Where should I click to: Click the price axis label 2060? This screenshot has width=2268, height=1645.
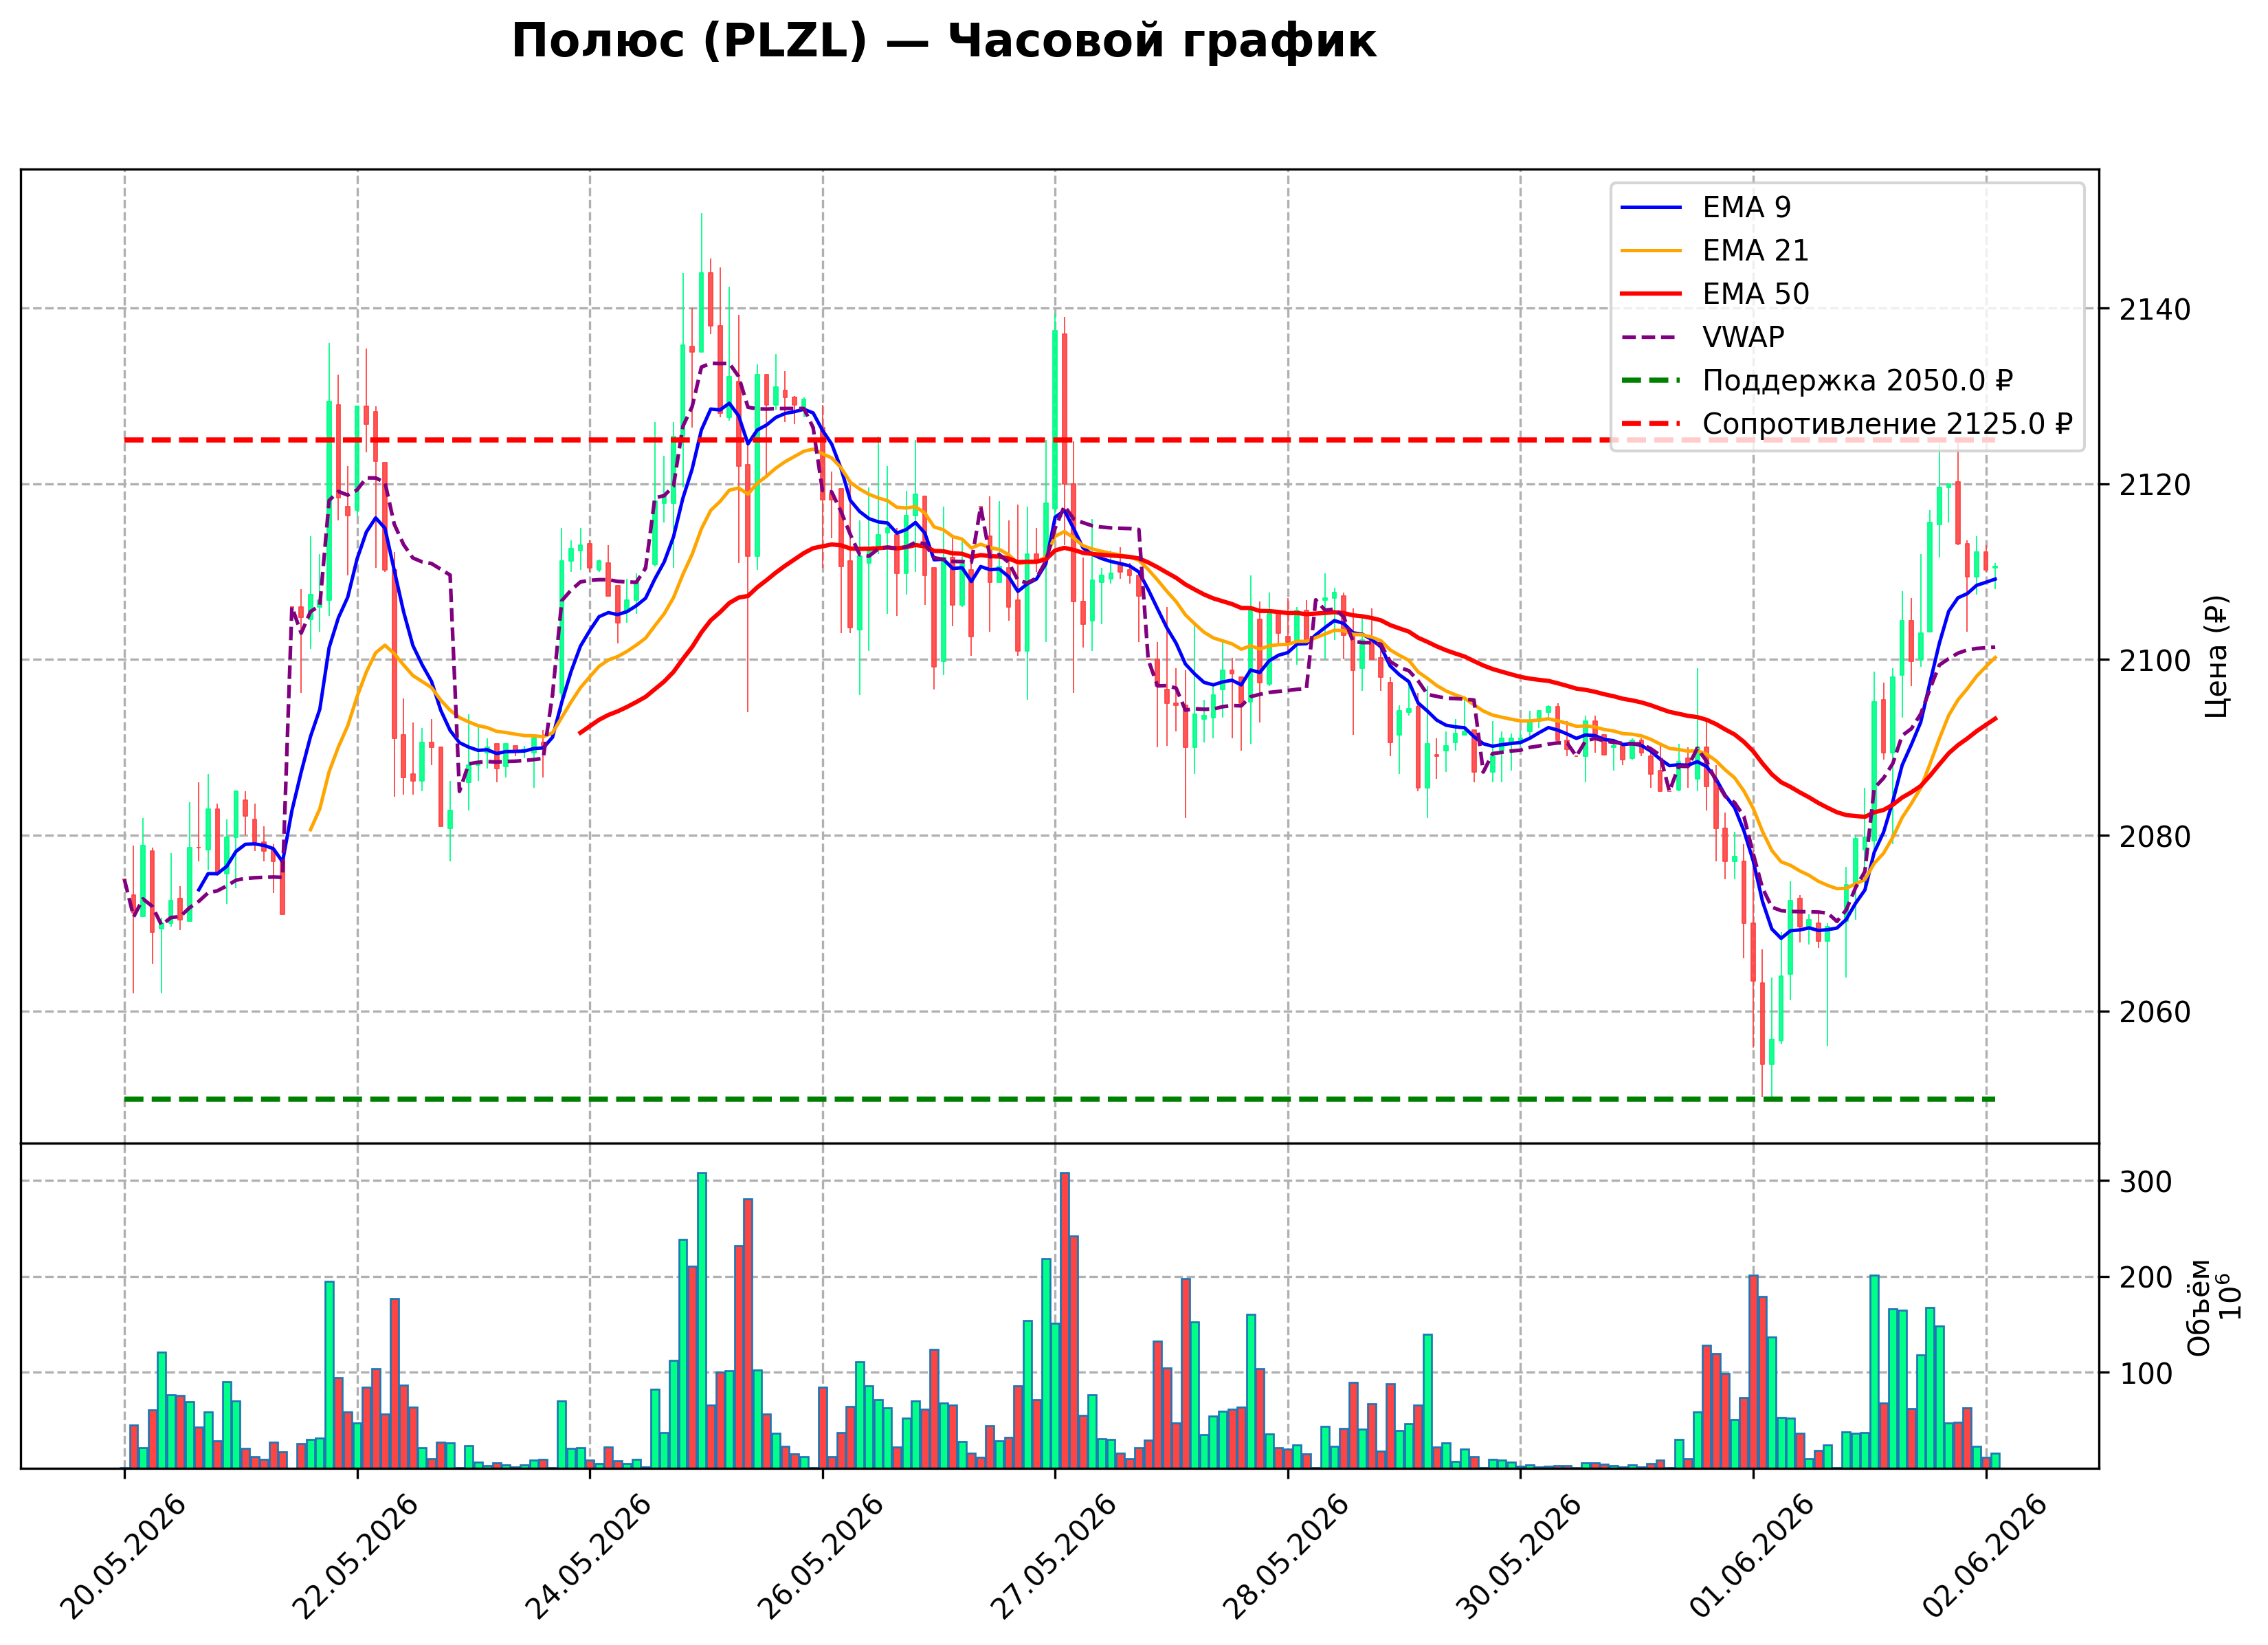pos(2154,1012)
